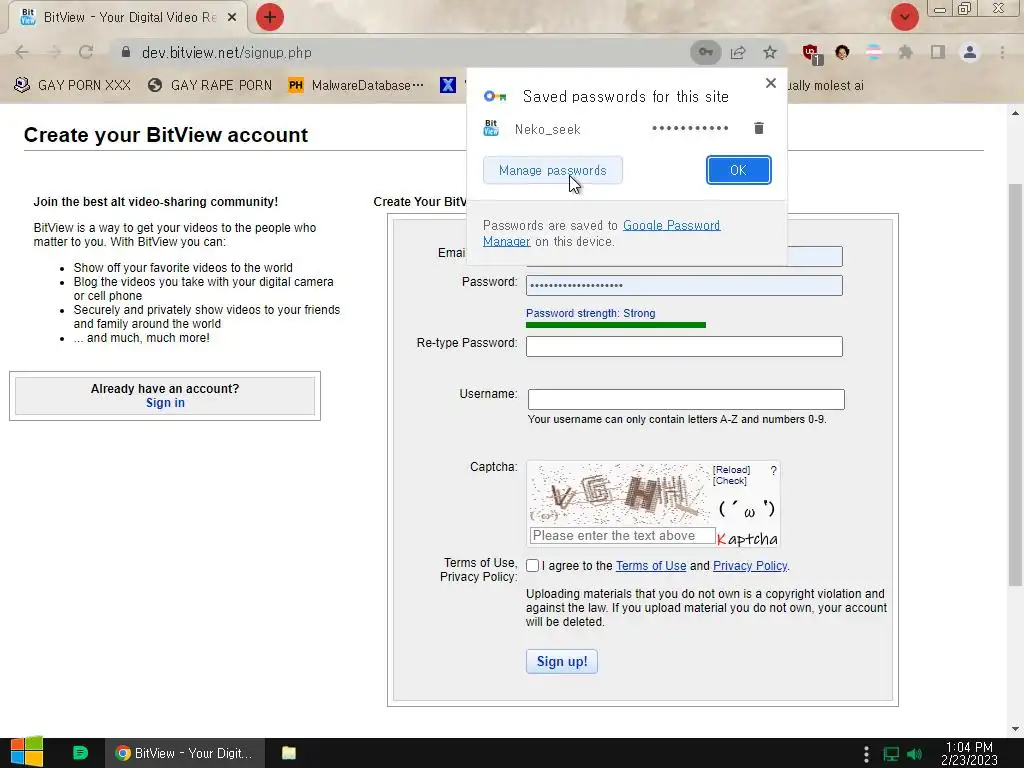Viewport: 1024px width, 768px height.
Task: View site lock info icon
Action: tap(126, 52)
